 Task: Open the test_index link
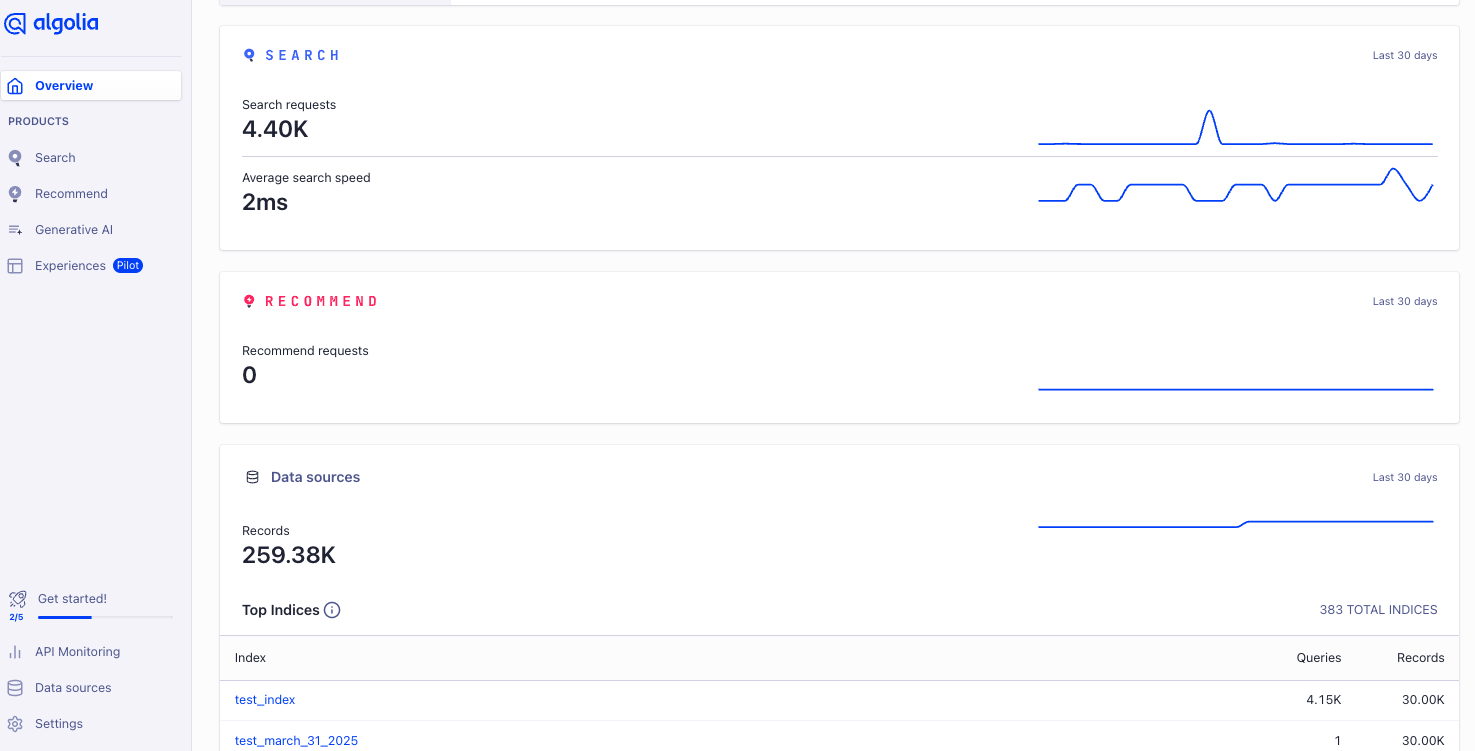(x=265, y=700)
